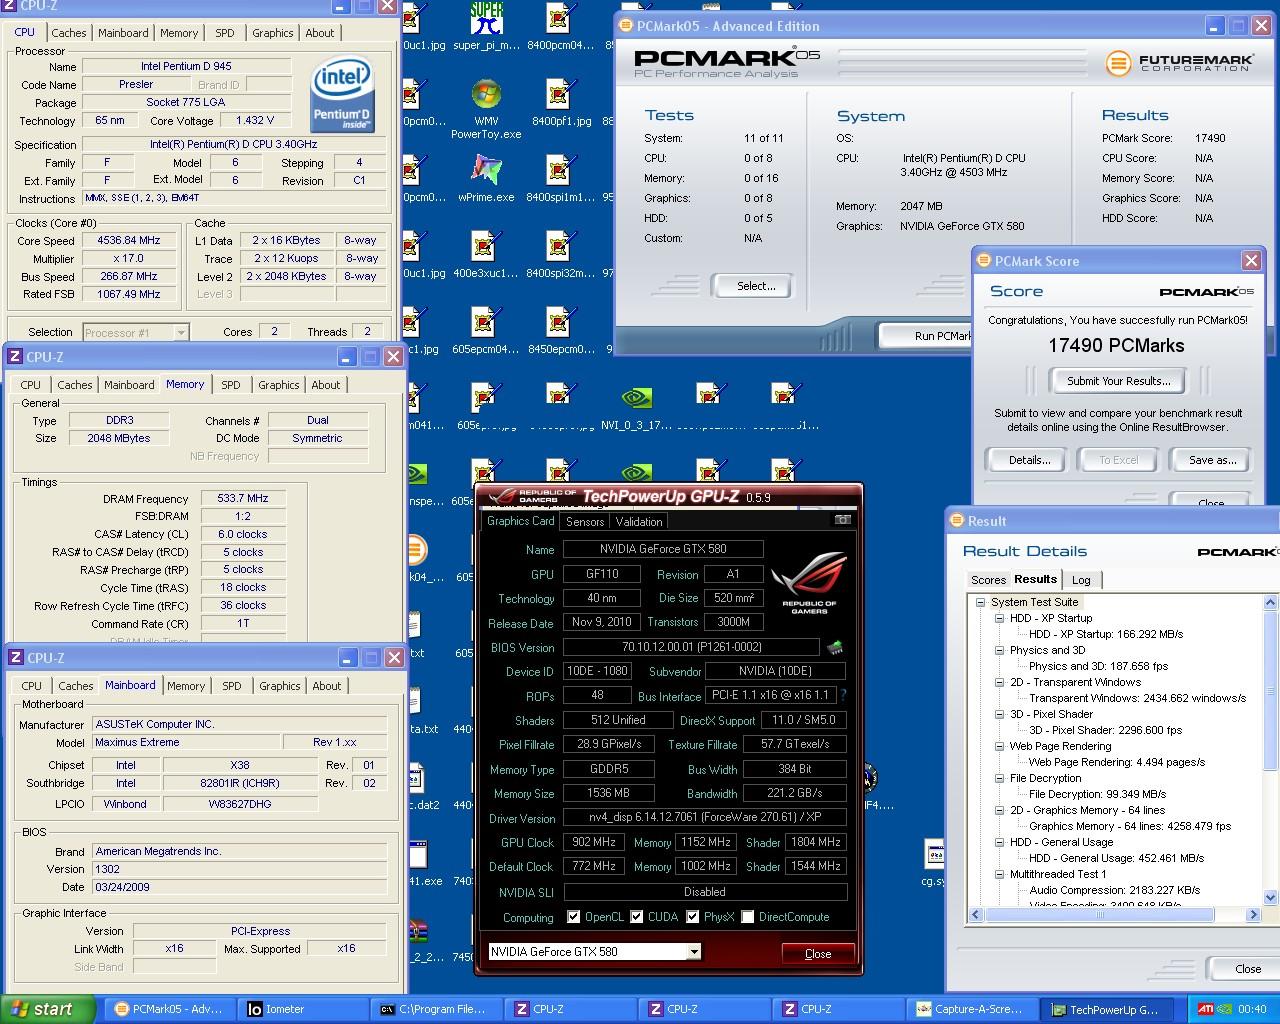
Task: Toggle the DirectCompute checkbox in GPU-Z
Action: pyautogui.click(x=747, y=917)
